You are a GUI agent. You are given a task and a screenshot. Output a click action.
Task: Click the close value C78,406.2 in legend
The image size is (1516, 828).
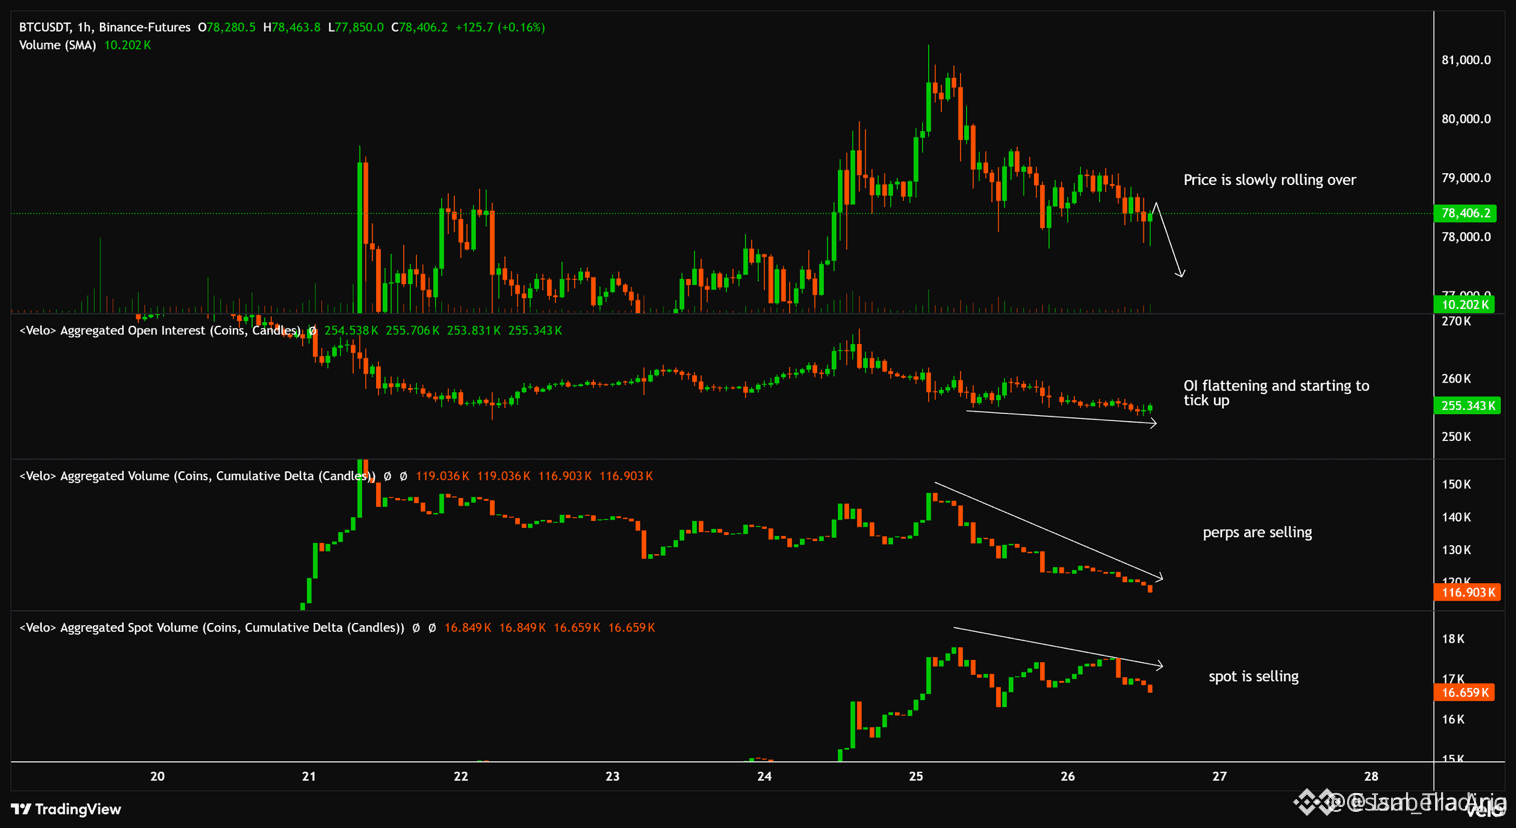419,27
